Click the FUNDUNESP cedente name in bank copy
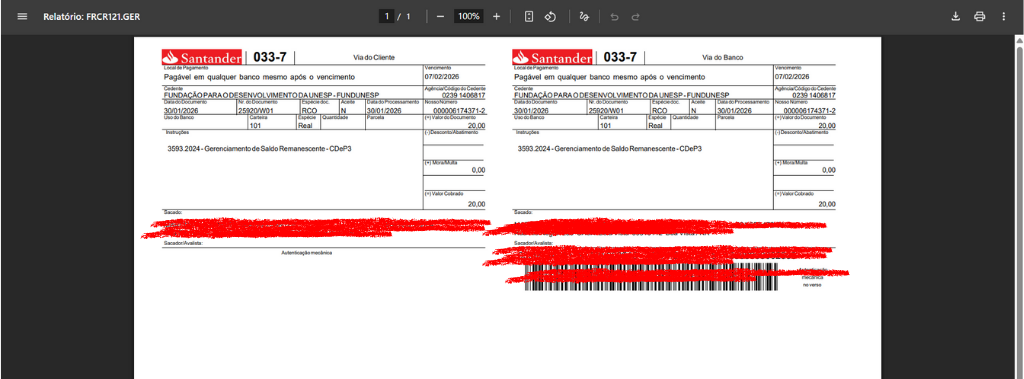This screenshot has height=379, width=1024. pyautogui.click(x=621, y=95)
